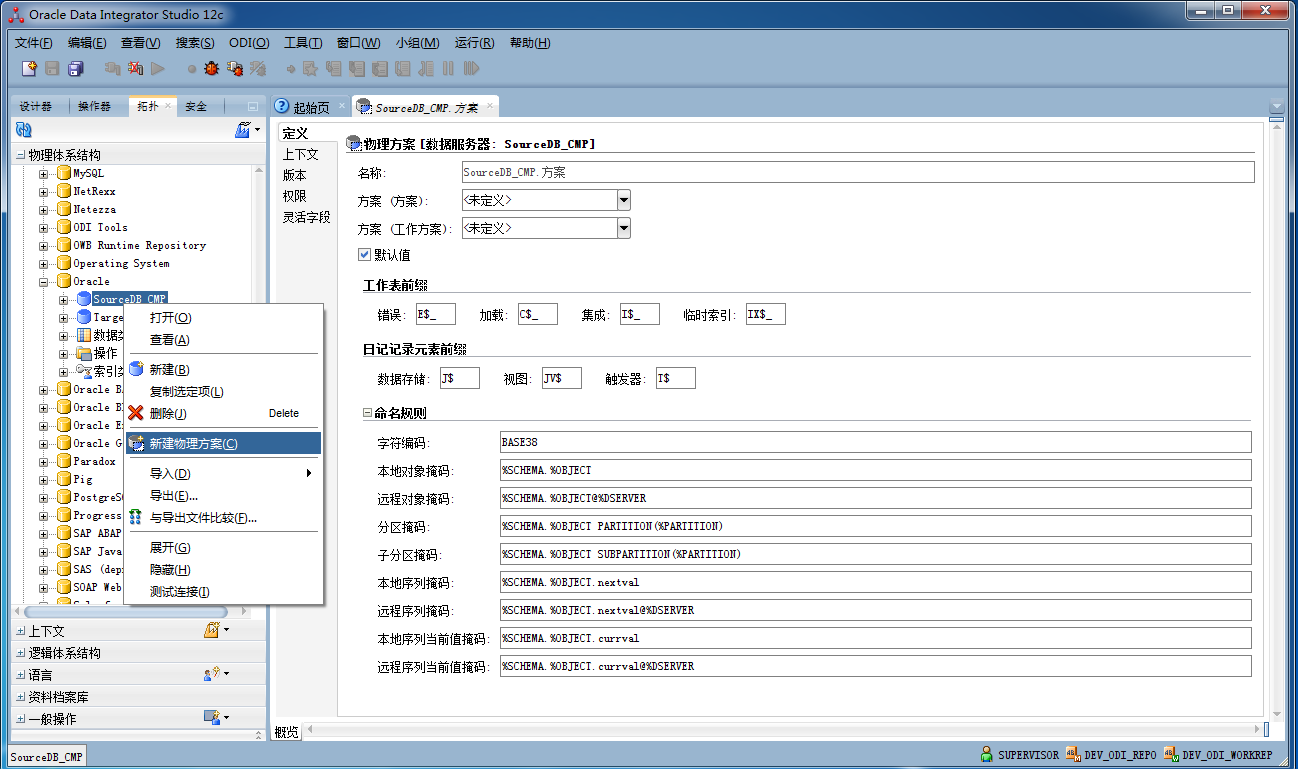
Task: Click the minimize panel icon in navigator
Action: click(x=253, y=106)
